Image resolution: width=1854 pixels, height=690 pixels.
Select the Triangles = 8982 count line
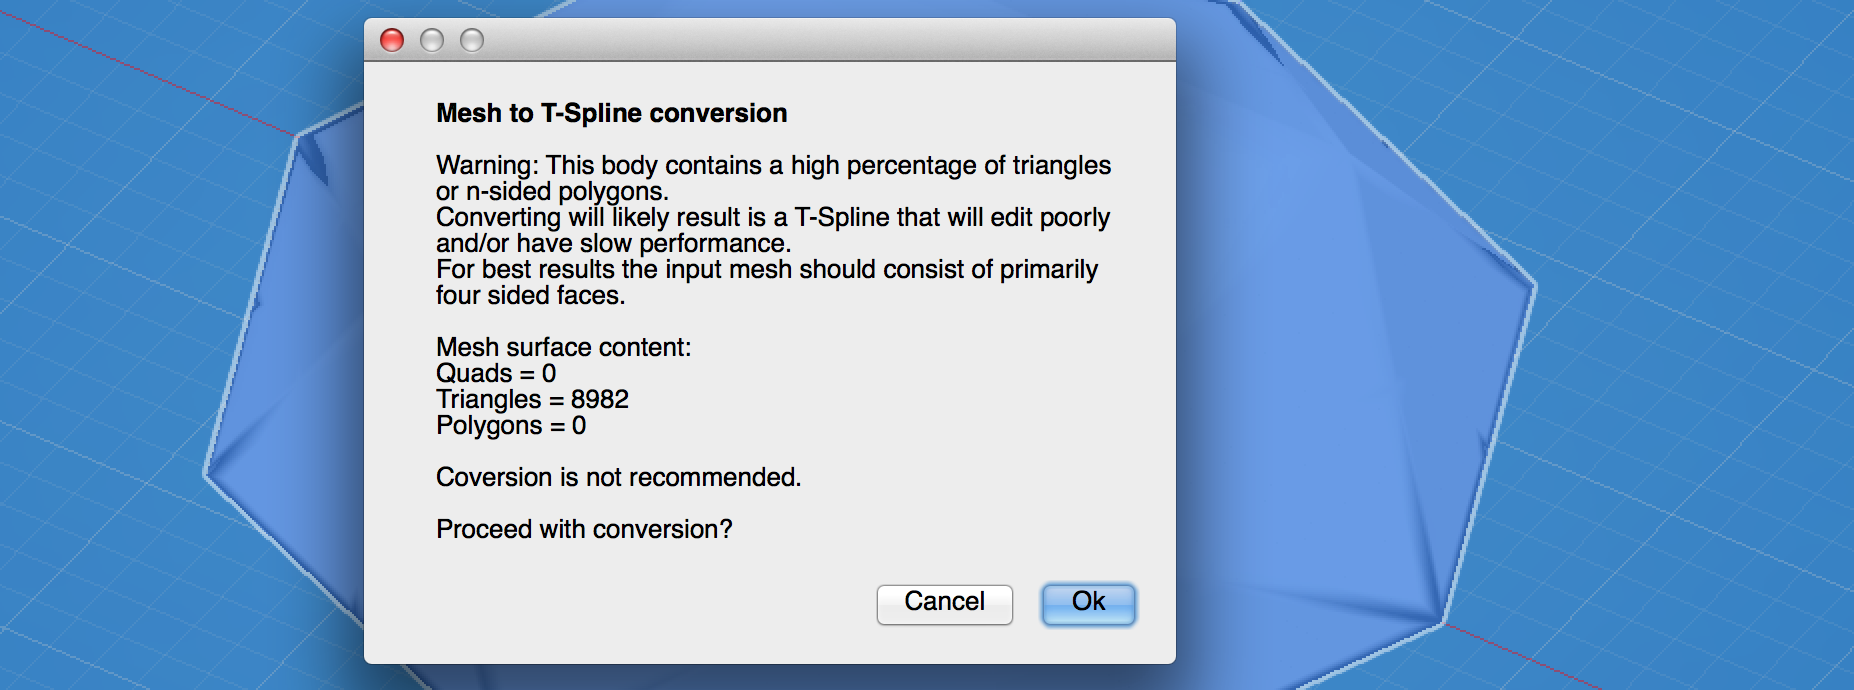(x=531, y=398)
